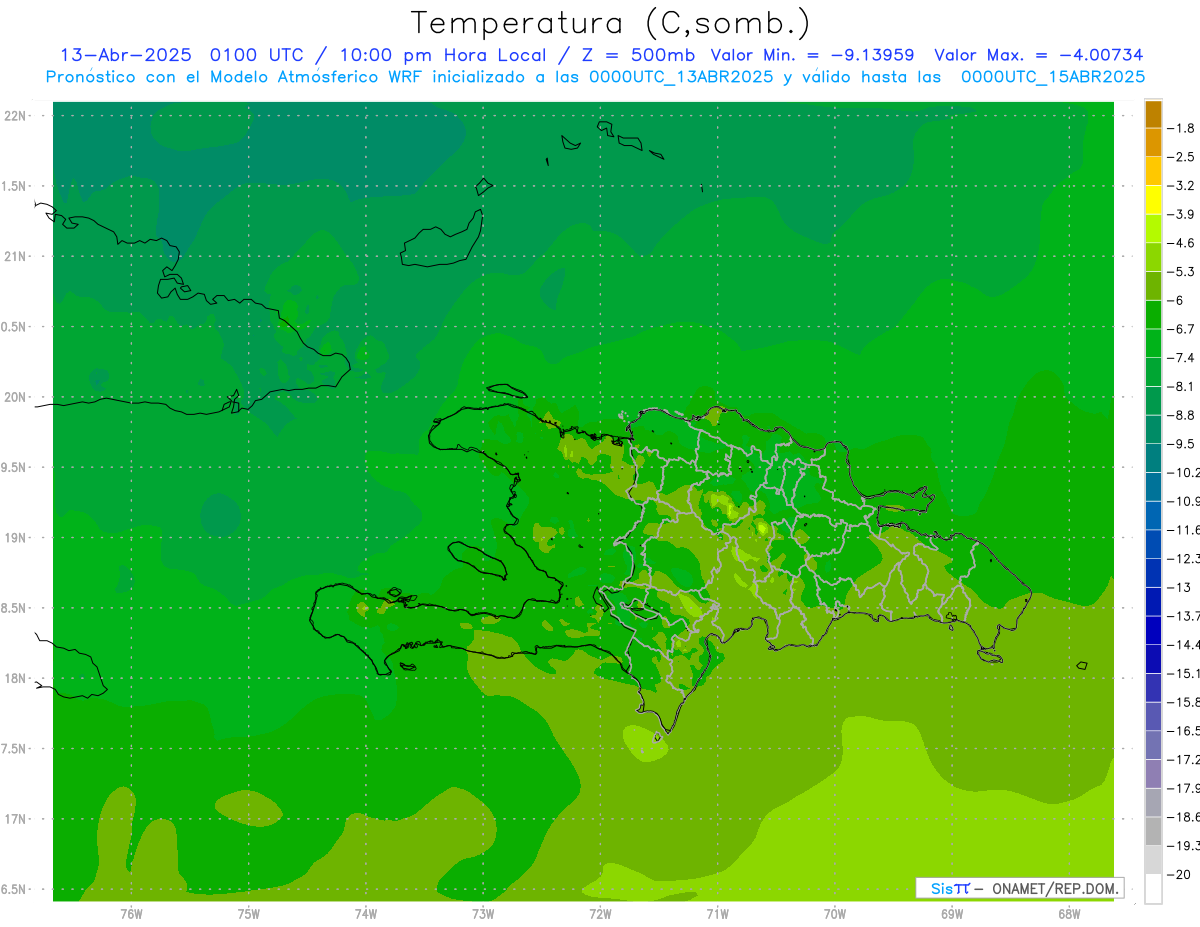The image size is (1200, 927).
Task: Click the "20N" latitude axis label
Action: click(x=15, y=397)
